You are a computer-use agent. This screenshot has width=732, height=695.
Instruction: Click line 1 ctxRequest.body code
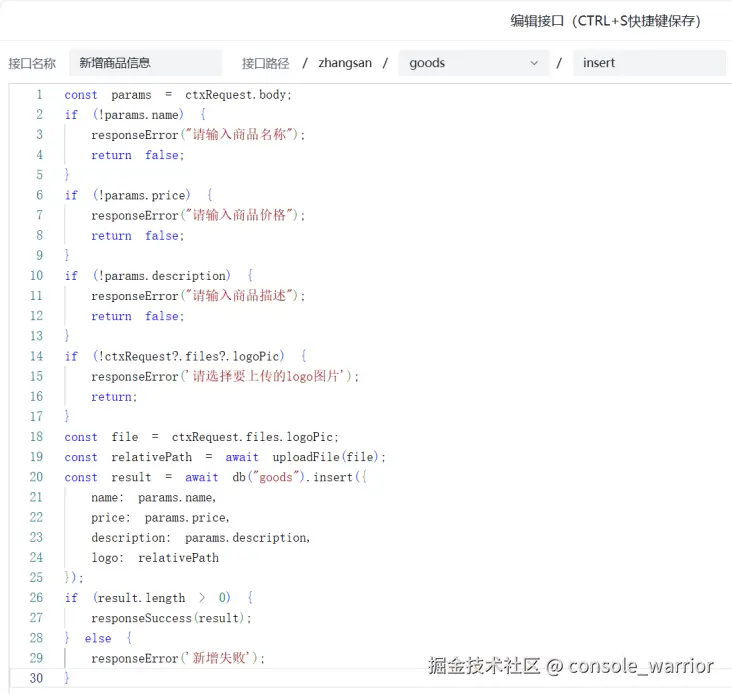[x=238, y=95]
